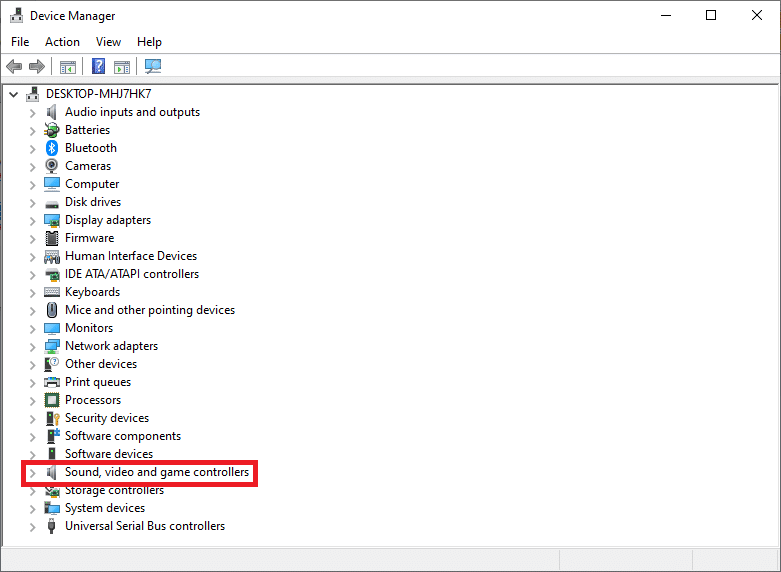Click the Keyboards category icon
Image resolution: width=781 pixels, height=572 pixels.
coord(52,292)
